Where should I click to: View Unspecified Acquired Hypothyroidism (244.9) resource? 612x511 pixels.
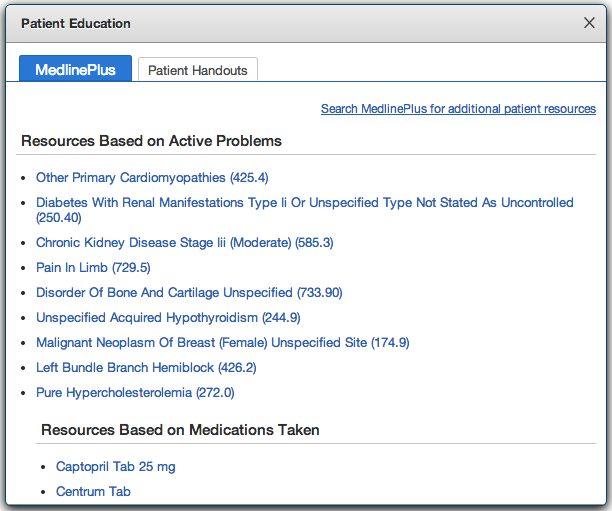pos(168,318)
